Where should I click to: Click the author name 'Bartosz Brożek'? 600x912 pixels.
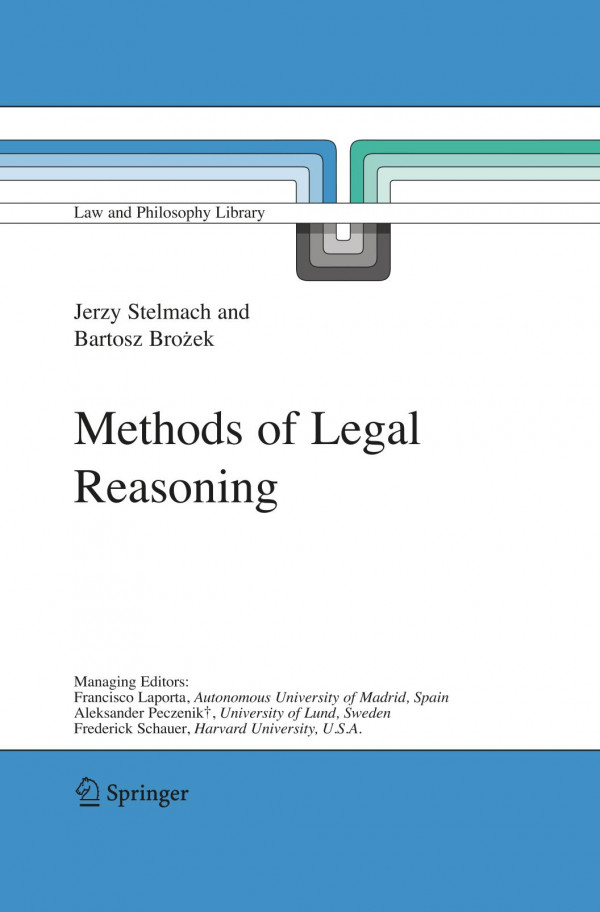click(144, 339)
